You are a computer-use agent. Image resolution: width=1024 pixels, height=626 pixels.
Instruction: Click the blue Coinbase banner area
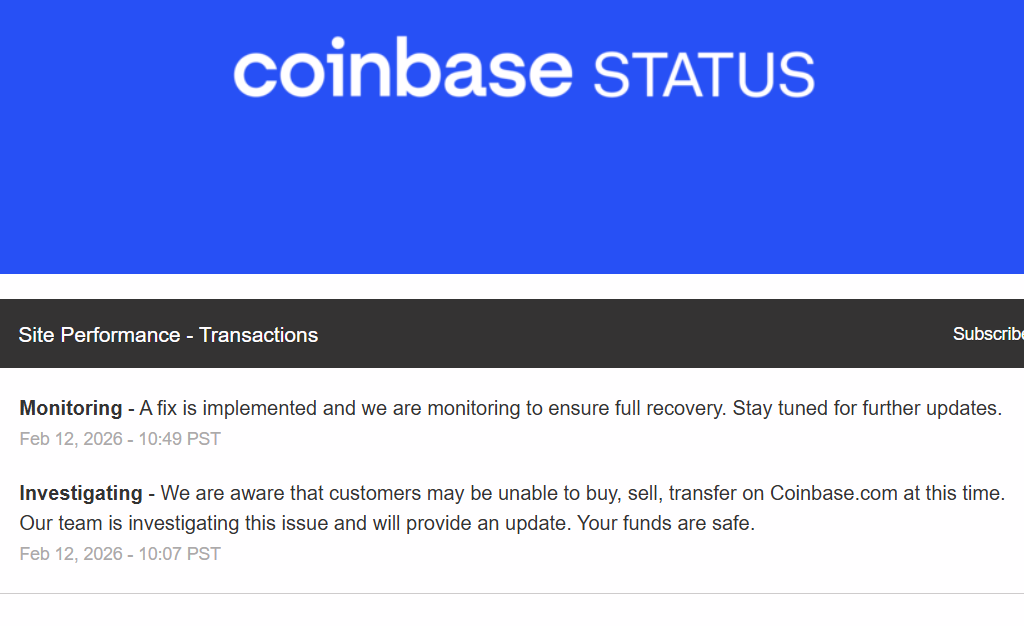point(512,200)
